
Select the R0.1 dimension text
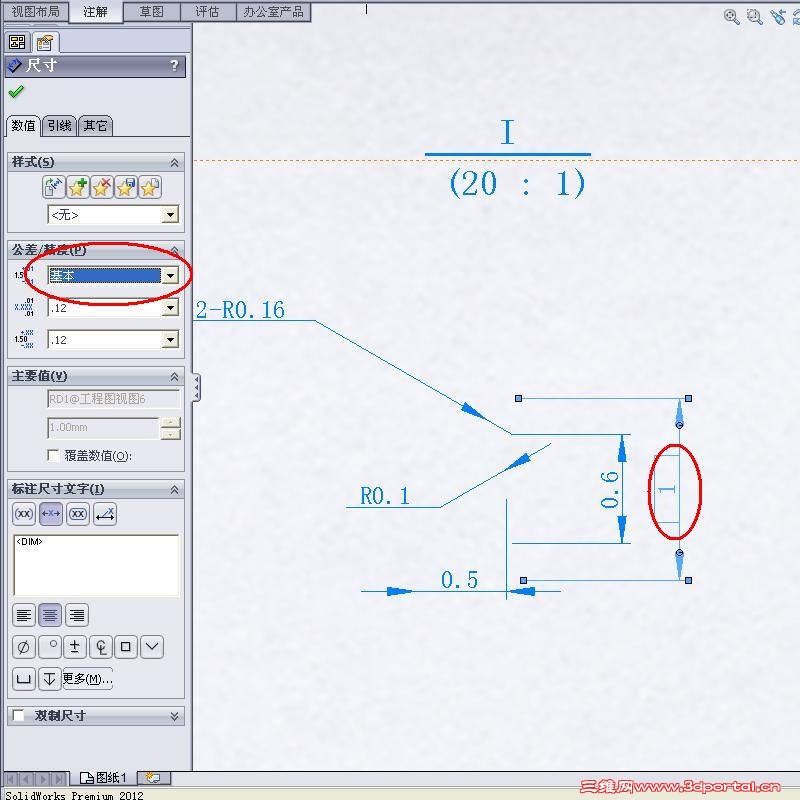point(385,496)
